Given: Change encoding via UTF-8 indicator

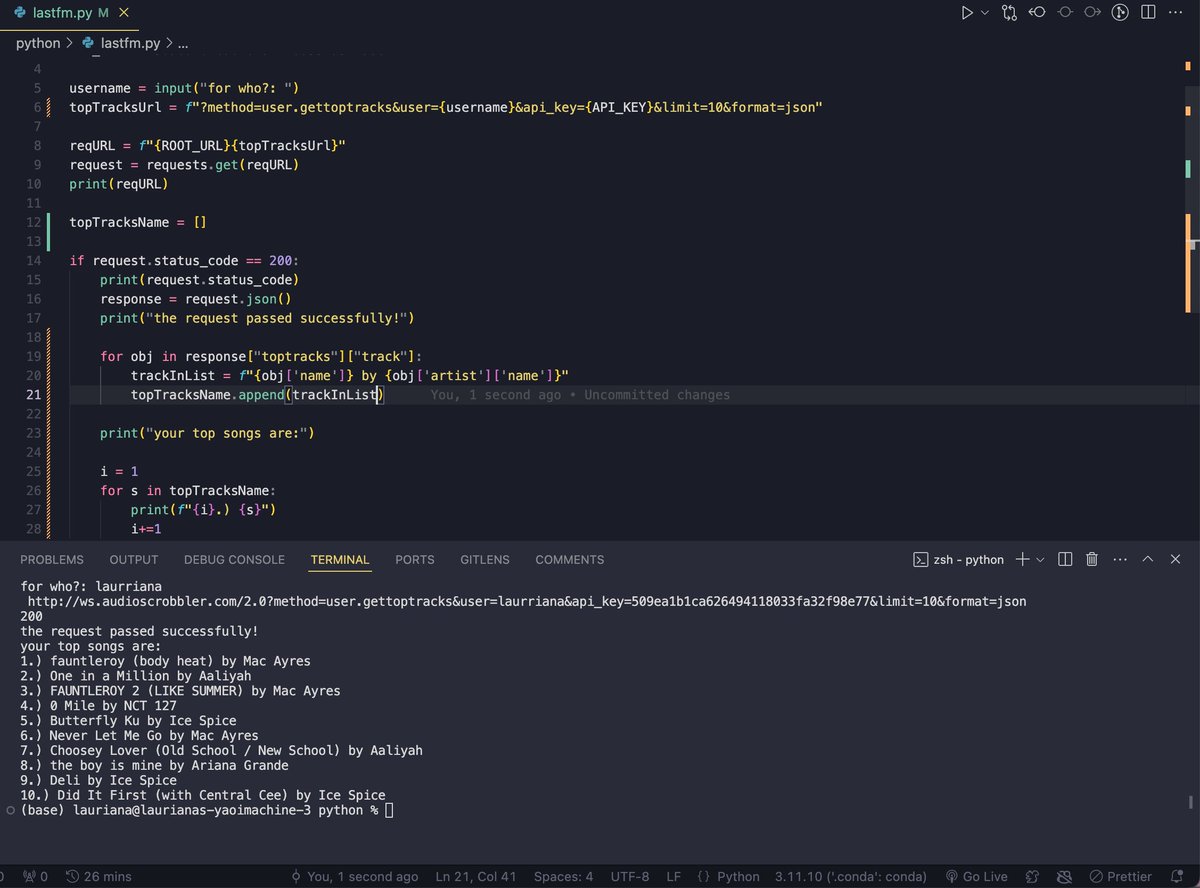Looking at the screenshot, I should tap(629, 877).
